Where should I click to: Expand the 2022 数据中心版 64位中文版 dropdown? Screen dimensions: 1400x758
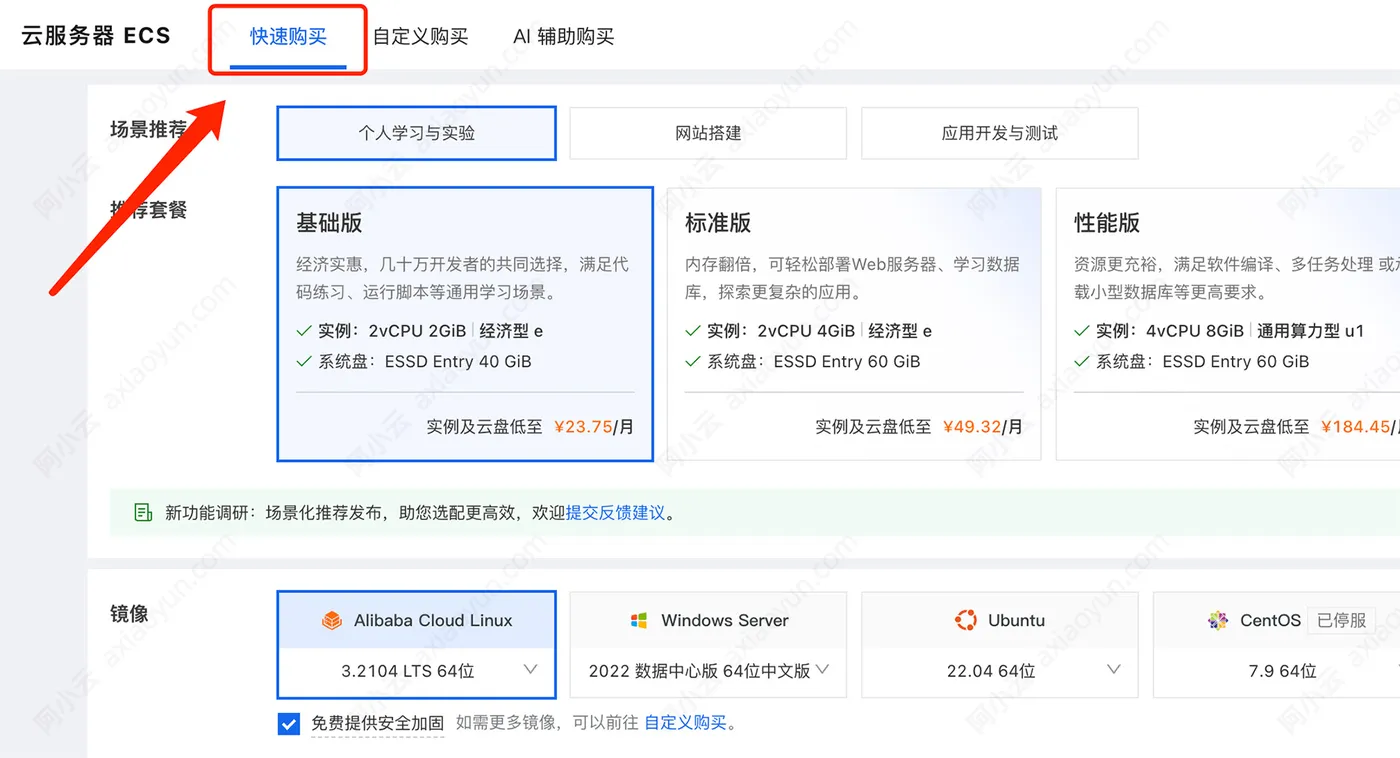pos(708,671)
